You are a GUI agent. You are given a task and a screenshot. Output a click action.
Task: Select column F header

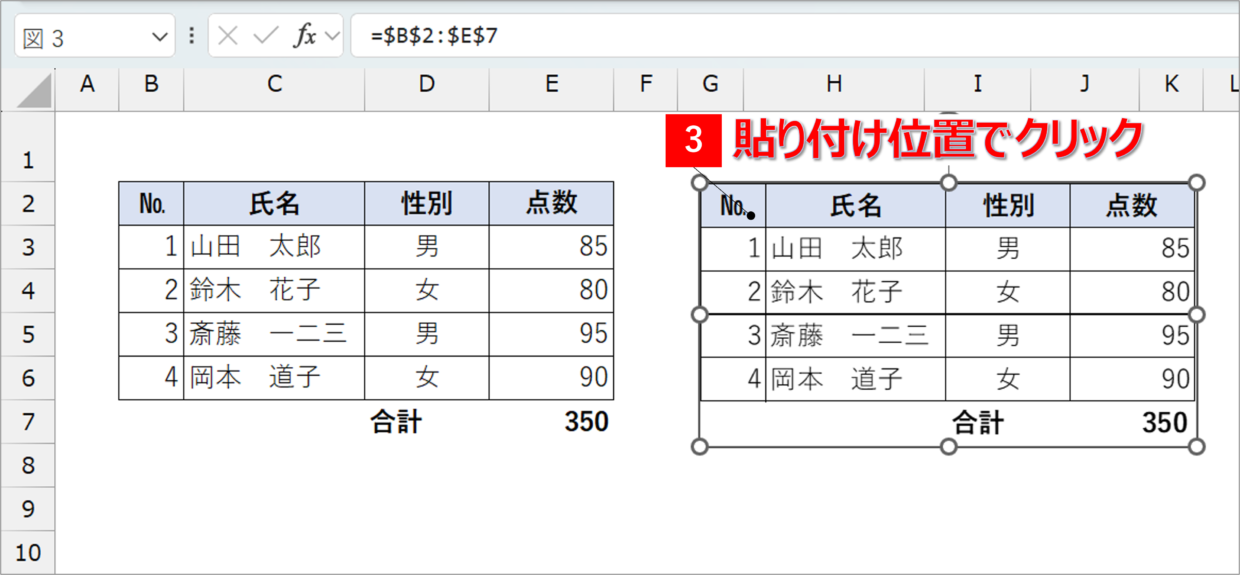(x=645, y=85)
